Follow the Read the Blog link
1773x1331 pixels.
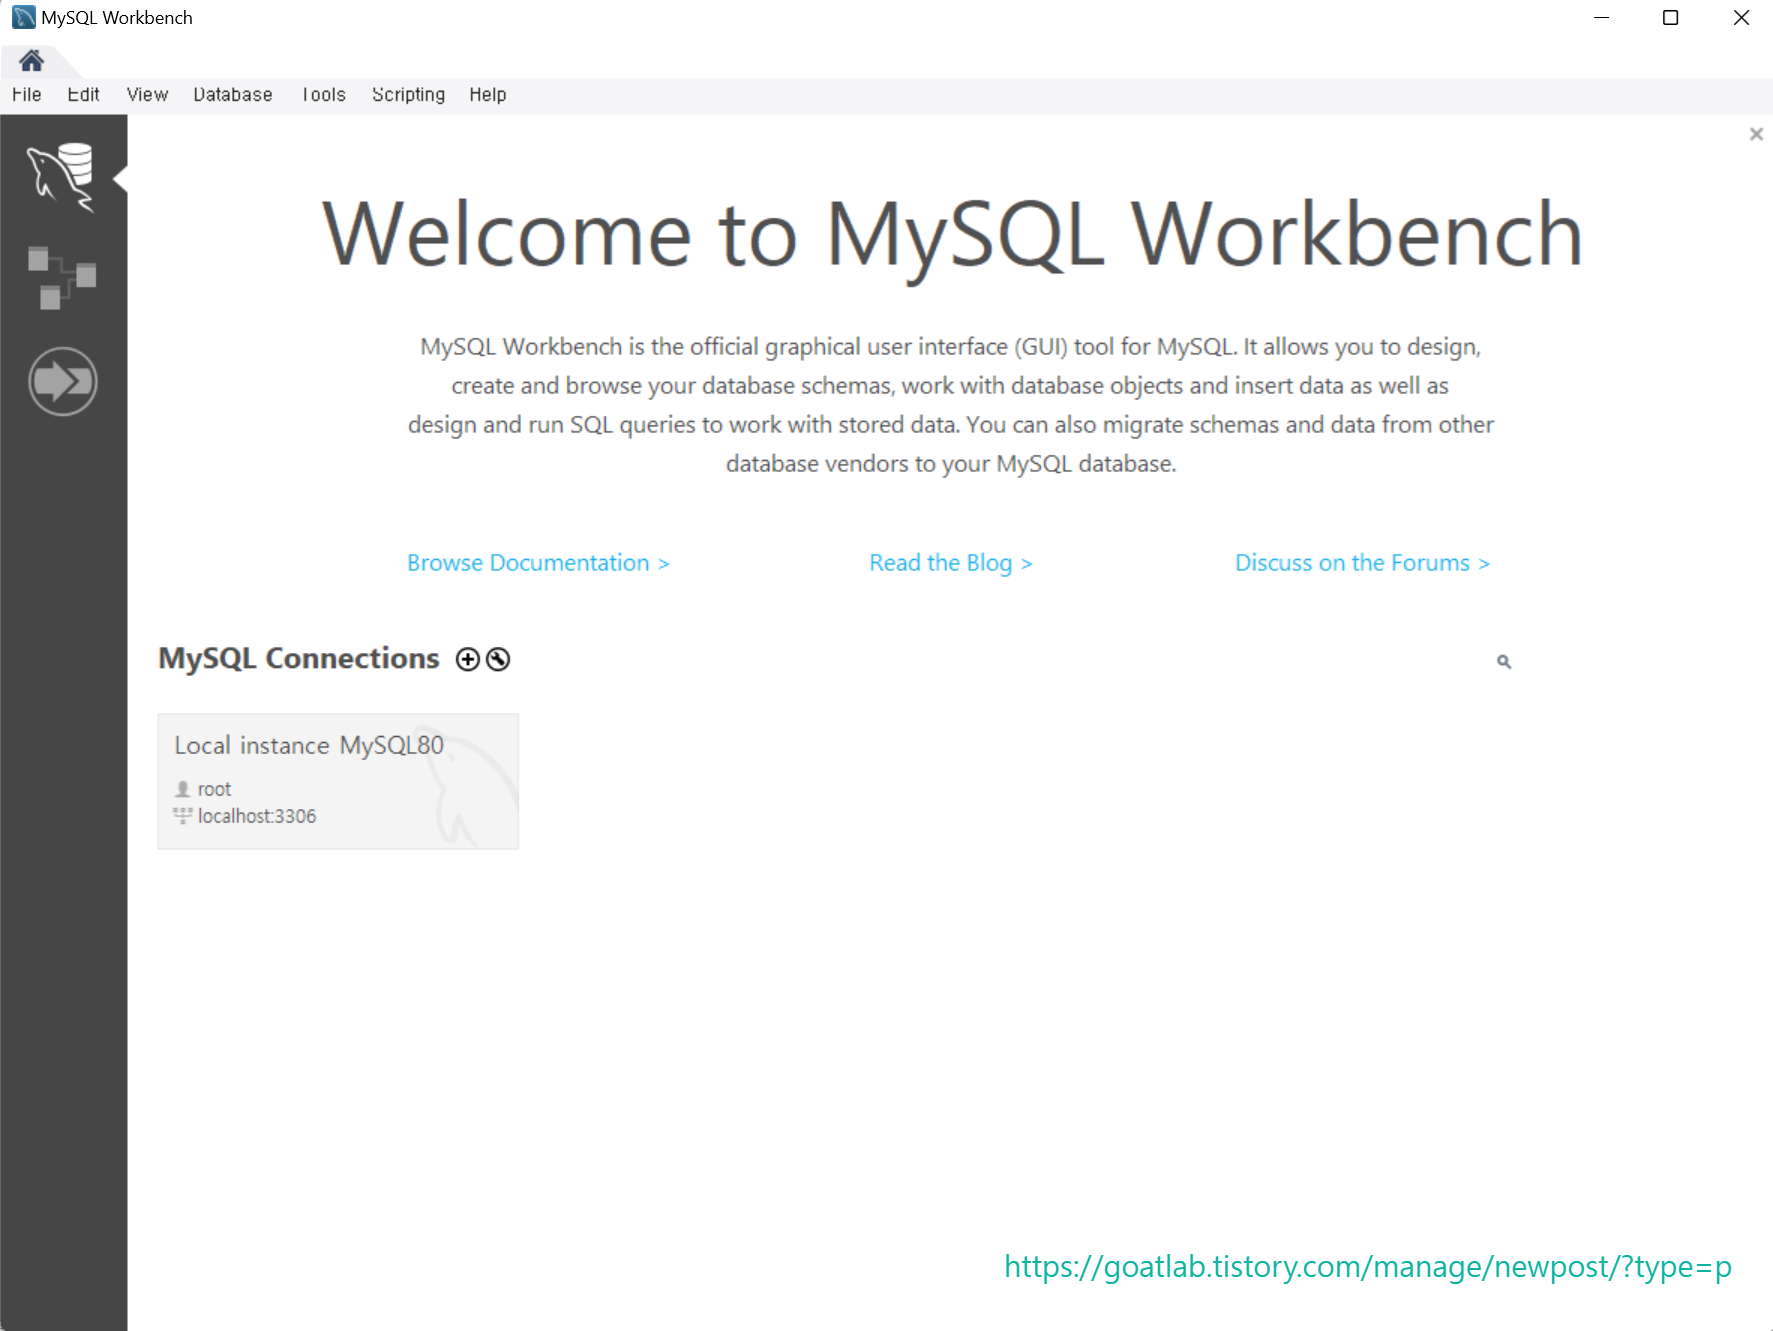951,563
